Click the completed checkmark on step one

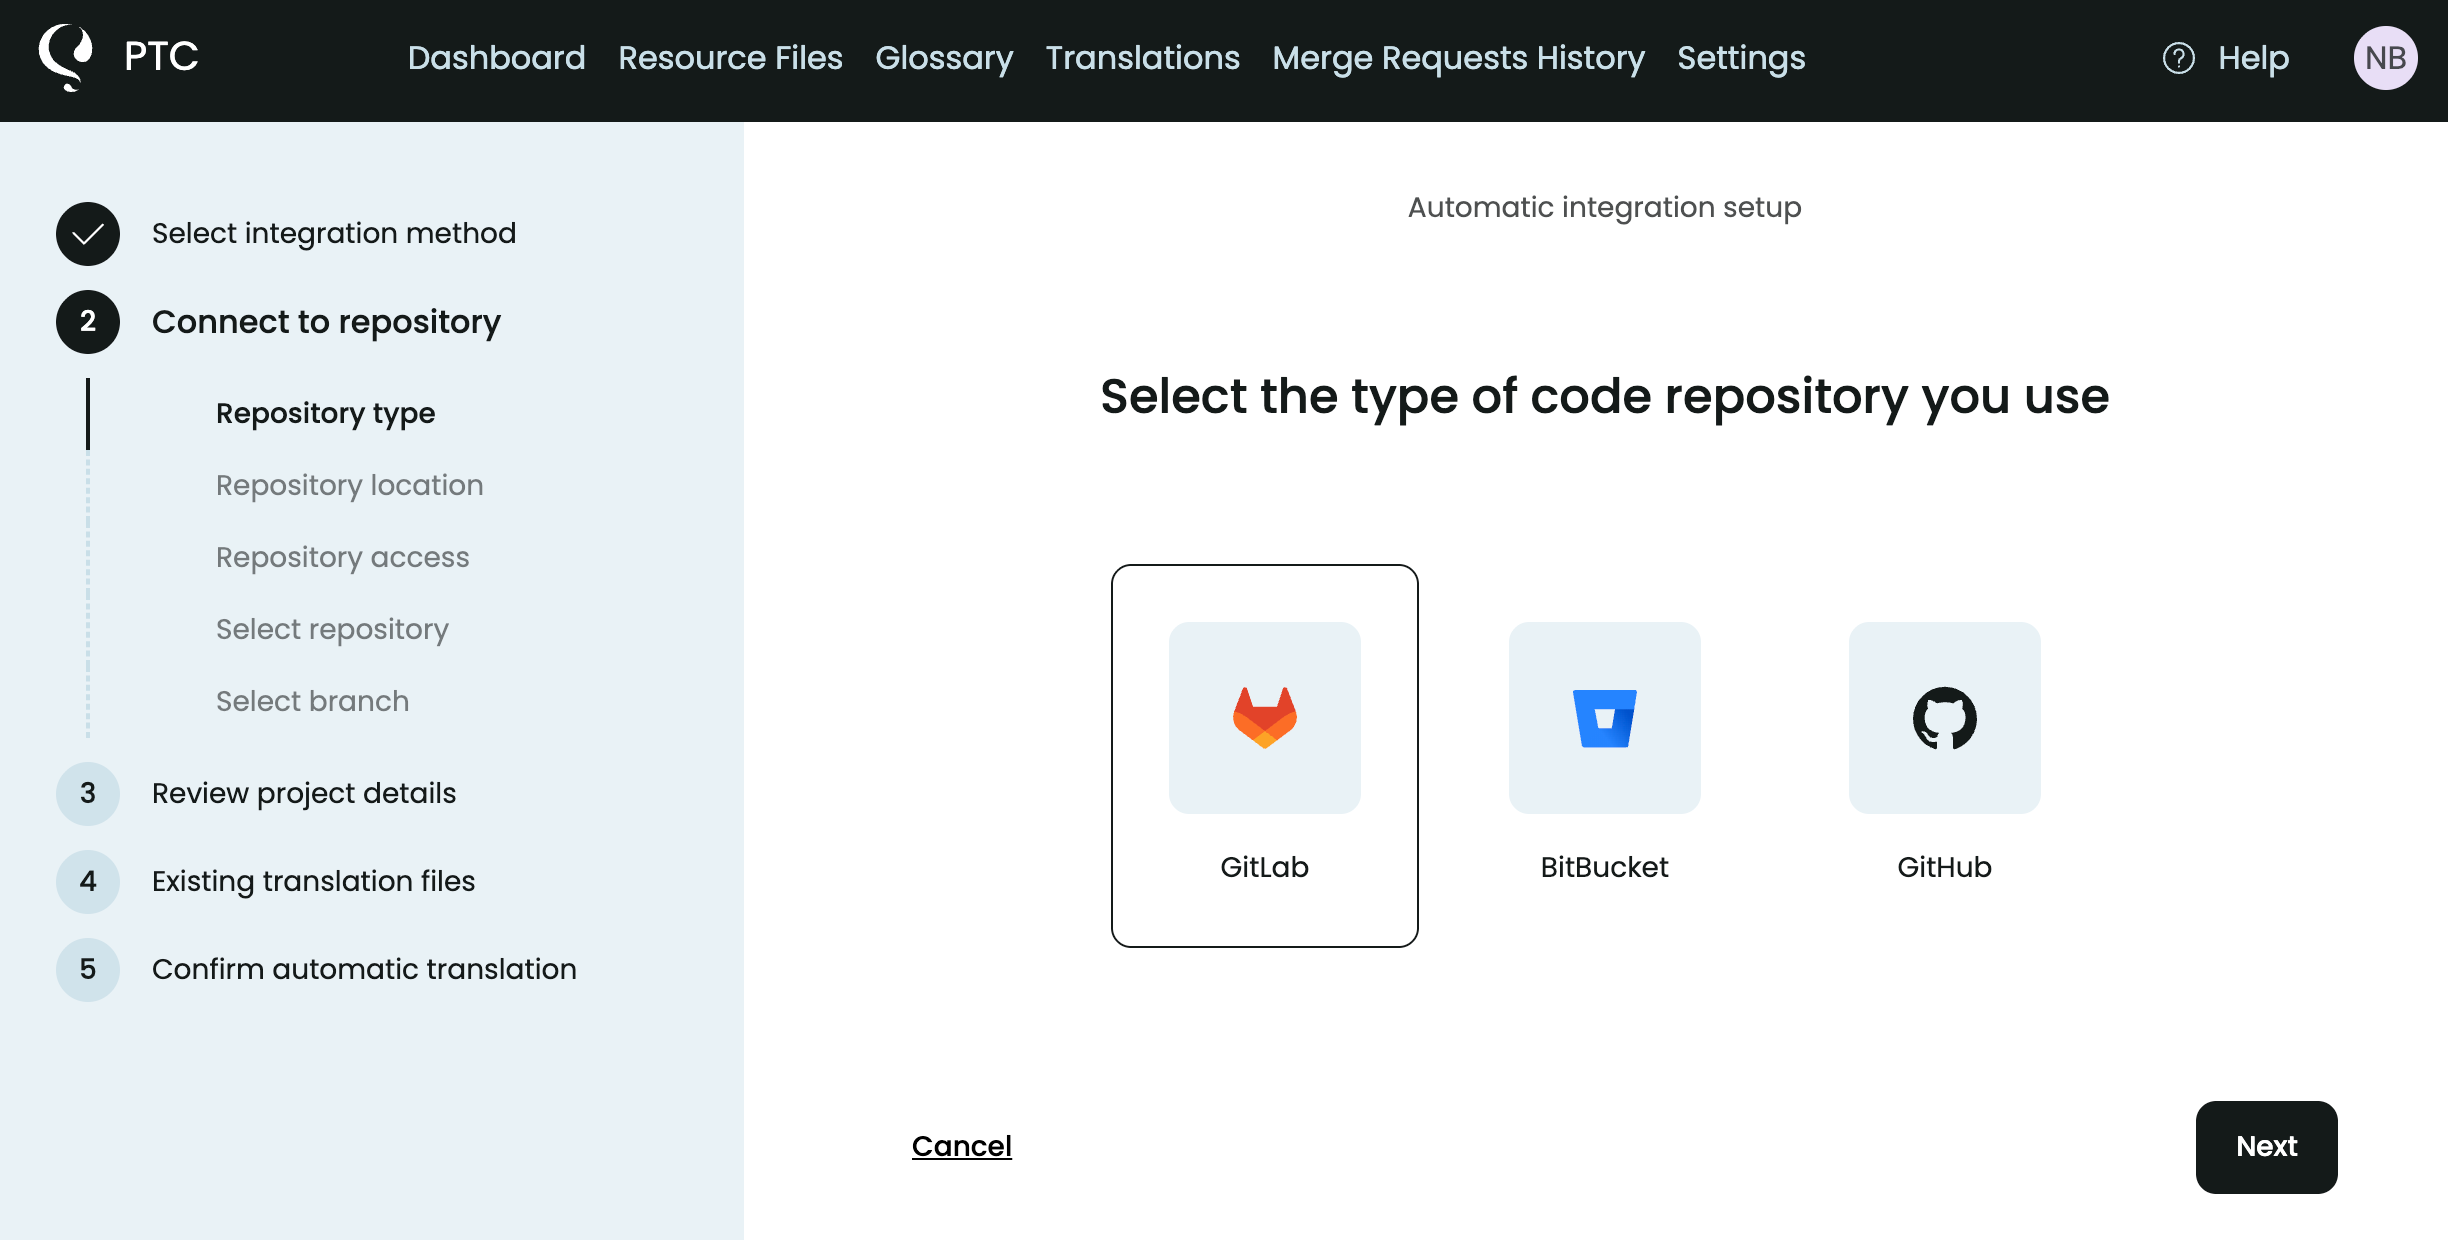87,233
